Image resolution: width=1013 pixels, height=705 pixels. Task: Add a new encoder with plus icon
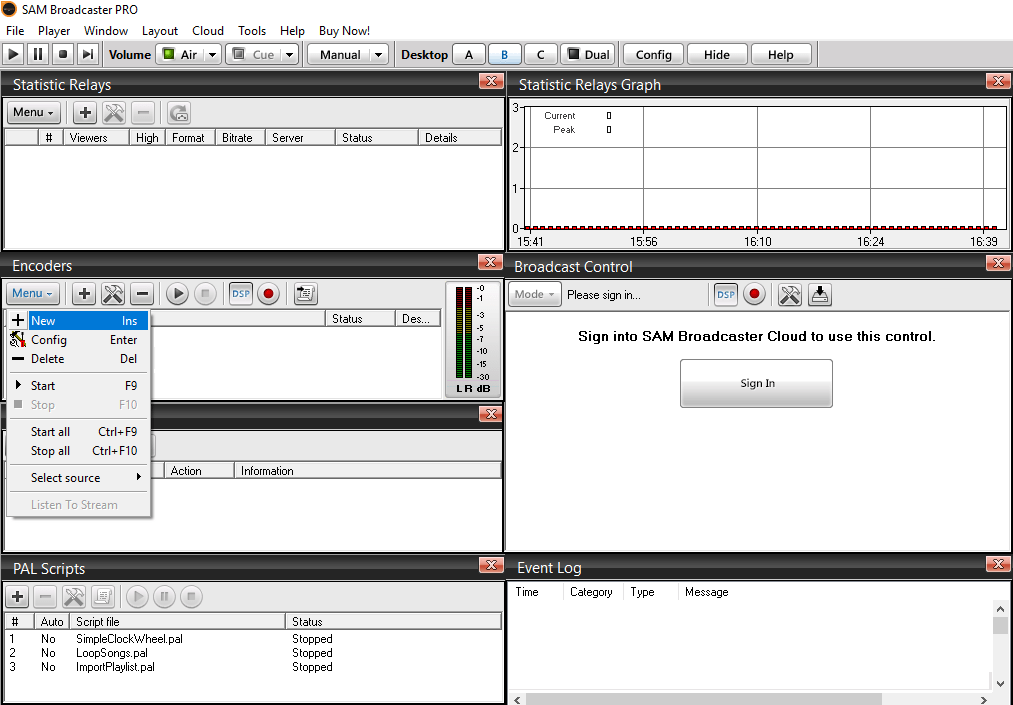[x=83, y=293]
